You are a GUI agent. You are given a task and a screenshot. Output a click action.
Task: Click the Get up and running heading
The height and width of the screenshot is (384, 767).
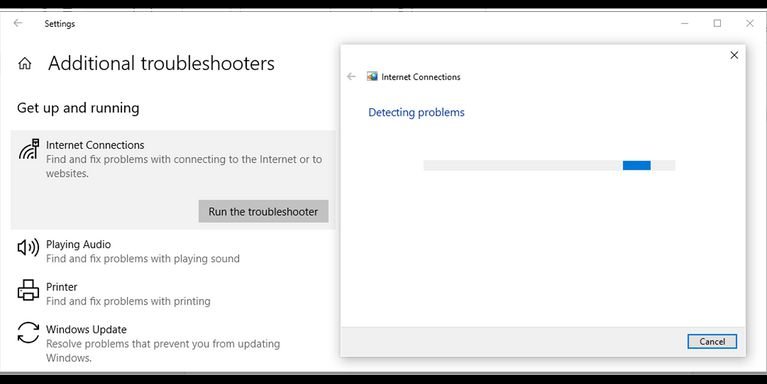pyautogui.click(x=78, y=108)
